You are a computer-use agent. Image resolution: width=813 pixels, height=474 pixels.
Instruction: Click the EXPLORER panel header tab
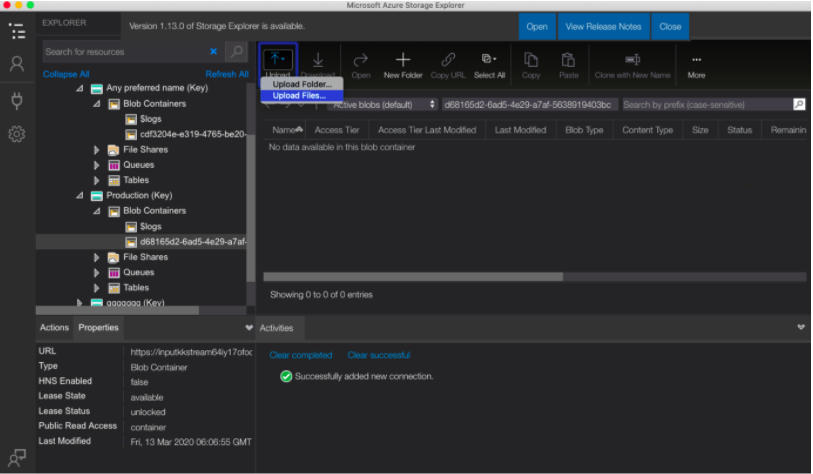(x=64, y=23)
